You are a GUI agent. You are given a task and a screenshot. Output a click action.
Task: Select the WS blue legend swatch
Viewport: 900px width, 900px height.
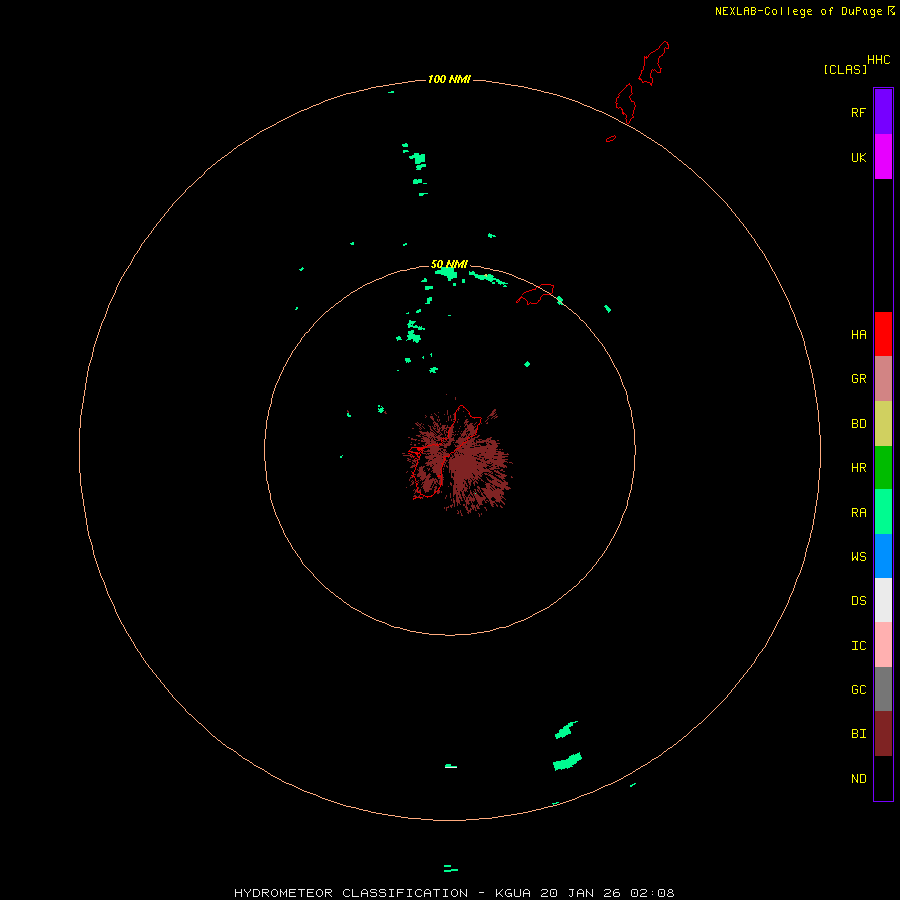pos(883,556)
